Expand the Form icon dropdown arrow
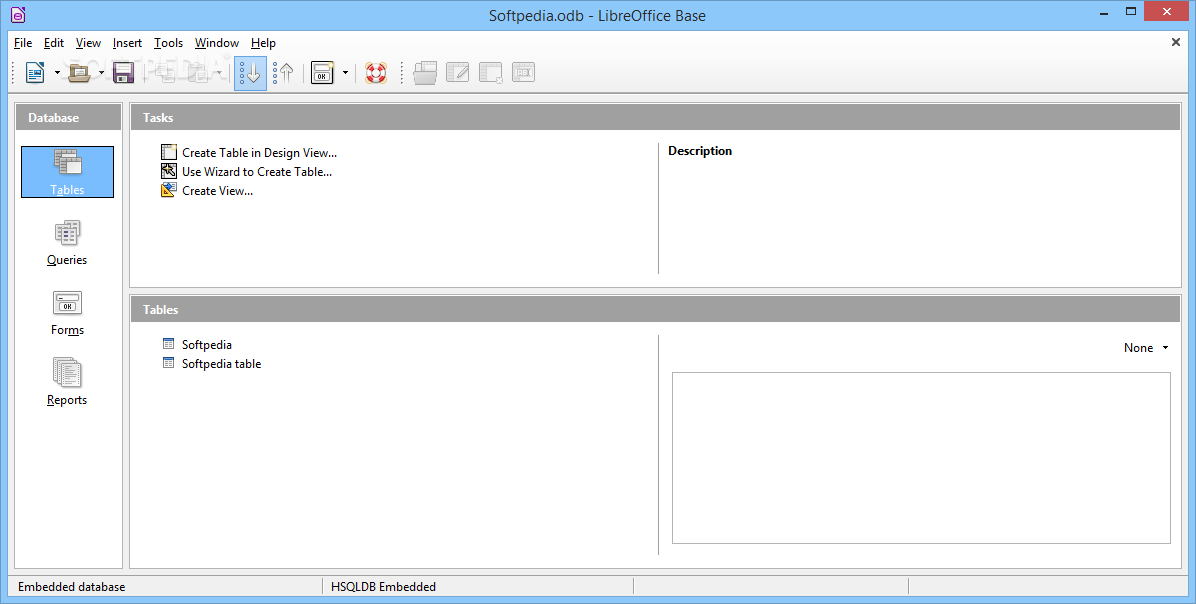The width and height of the screenshot is (1196, 604). (x=345, y=73)
